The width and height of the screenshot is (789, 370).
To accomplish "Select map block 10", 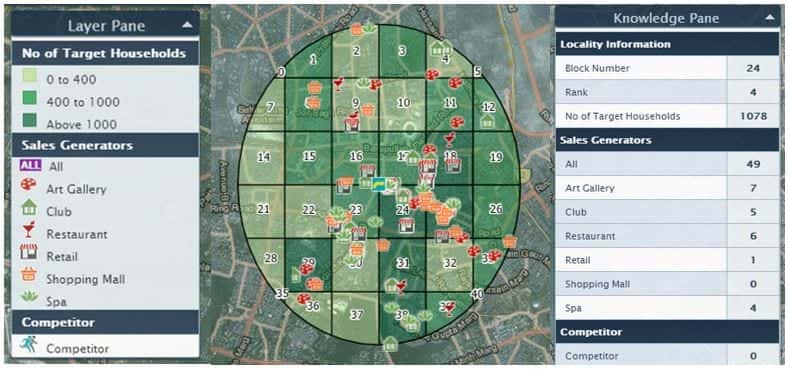I will pyautogui.click(x=404, y=103).
